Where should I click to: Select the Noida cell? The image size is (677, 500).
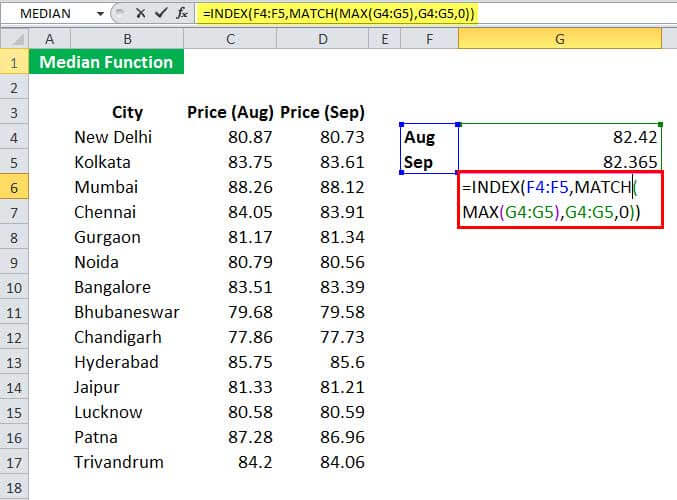tap(127, 263)
